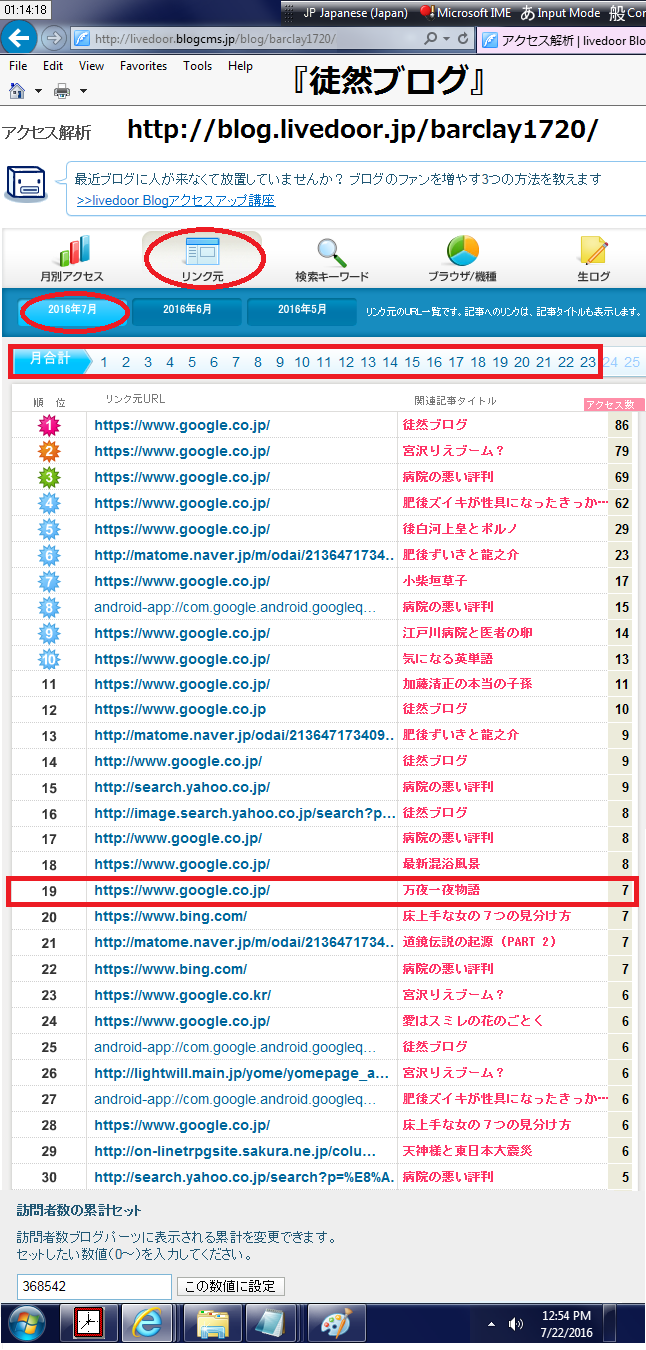Click the File Explorer folder taskbar icon
Screen dimensions: 646x1350
(212, 1325)
